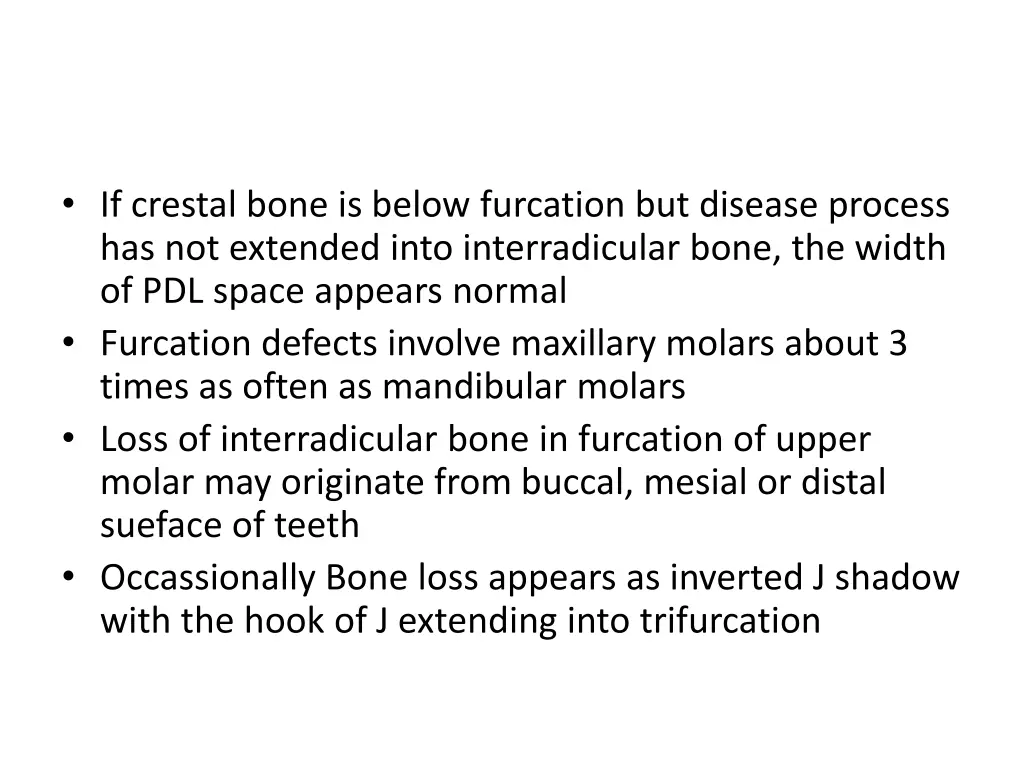This screenshot has width=1024, height=768.
Task: Click the bullet before 'Furcation defects'
Action: tap(67, 344)
